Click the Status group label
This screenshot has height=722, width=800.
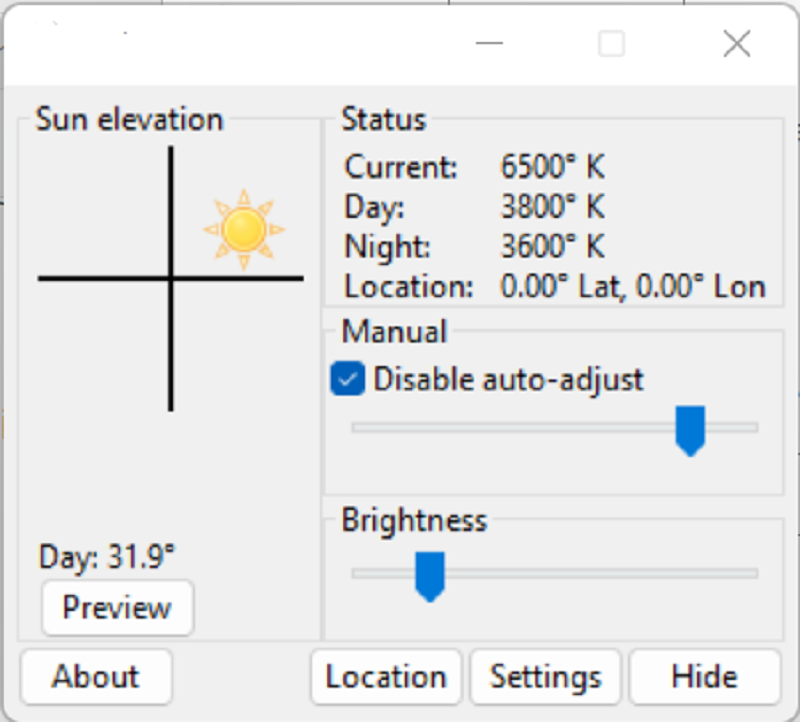pos(383,119)
